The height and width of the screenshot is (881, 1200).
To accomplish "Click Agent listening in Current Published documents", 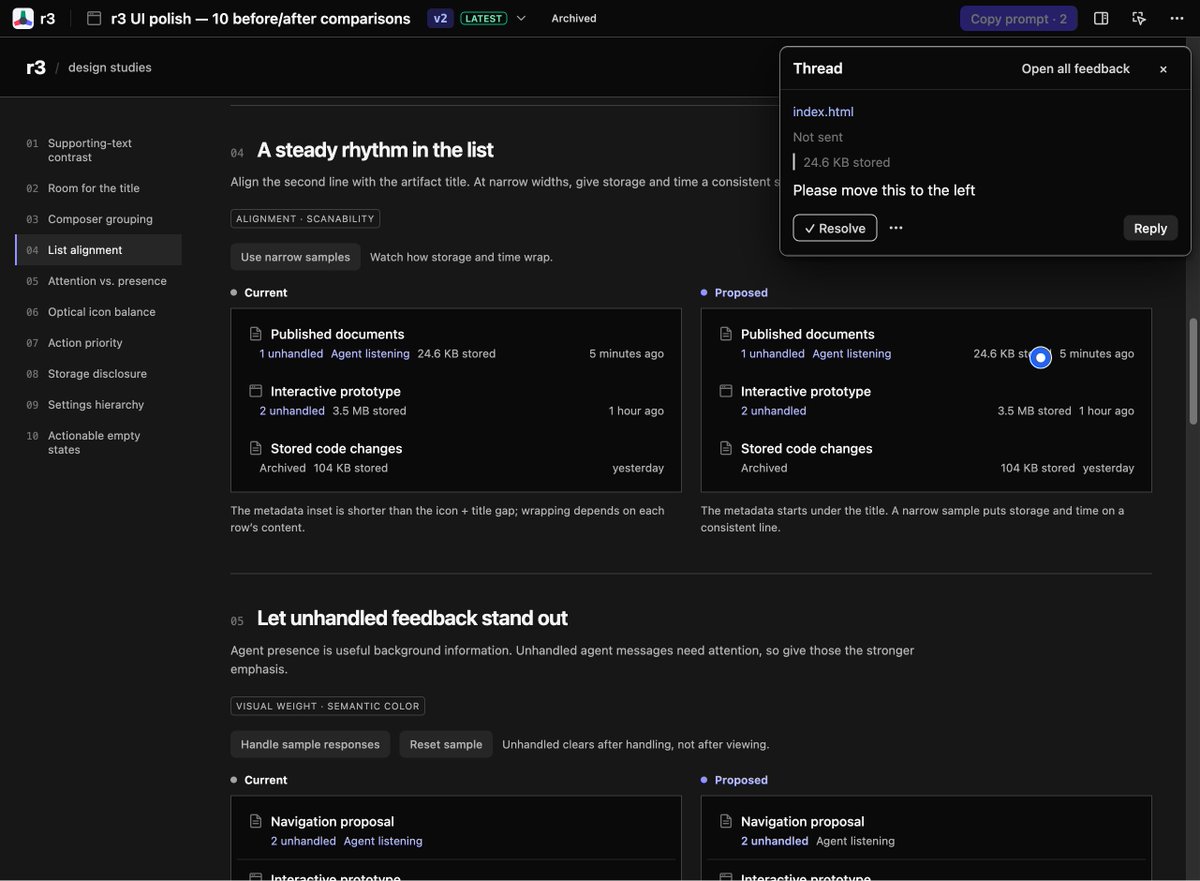I will [370, 354].
